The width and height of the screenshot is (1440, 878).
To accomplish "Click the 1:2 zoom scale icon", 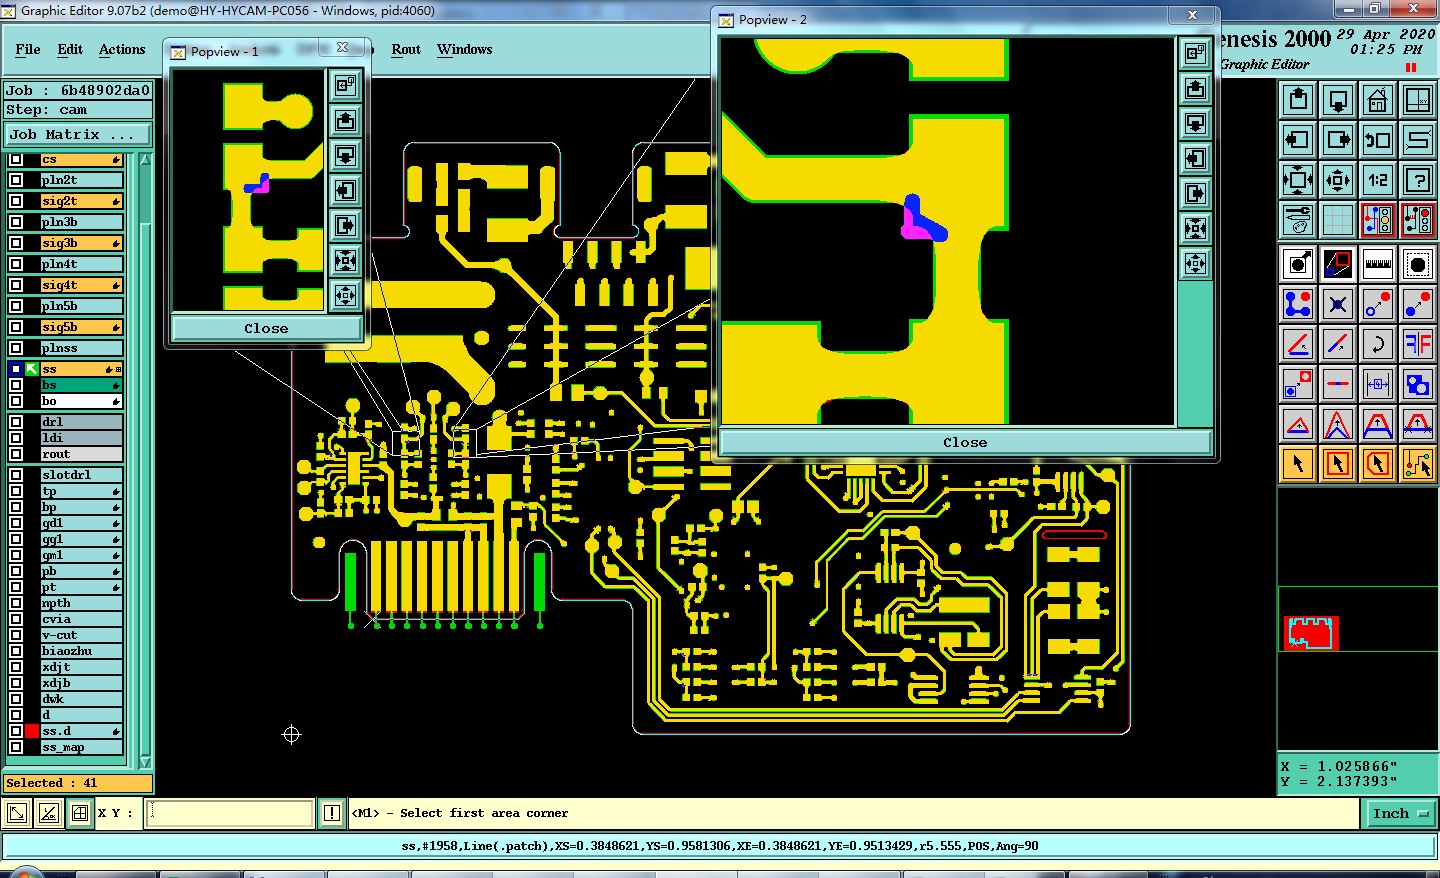I will [x=1378, y=181].
